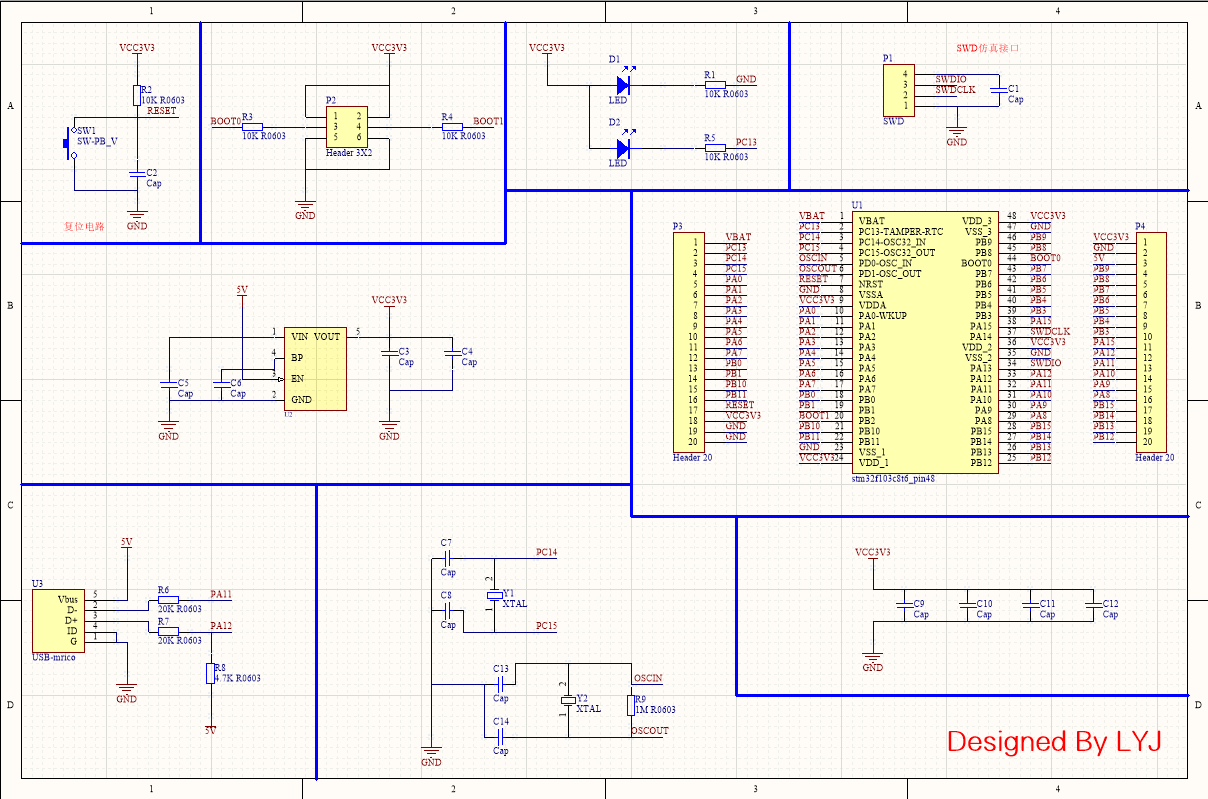Select LED D1 diode symbol

click(x=623, y=85)
